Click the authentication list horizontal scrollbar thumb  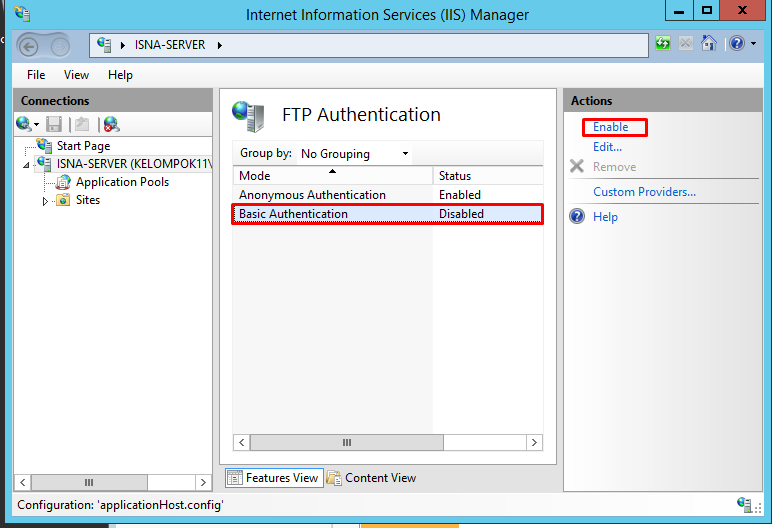tap(347, 442)
